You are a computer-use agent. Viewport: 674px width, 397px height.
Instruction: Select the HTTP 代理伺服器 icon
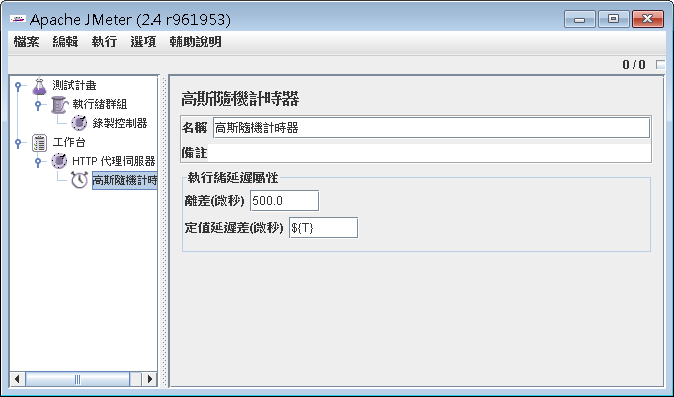coord(59,161)
